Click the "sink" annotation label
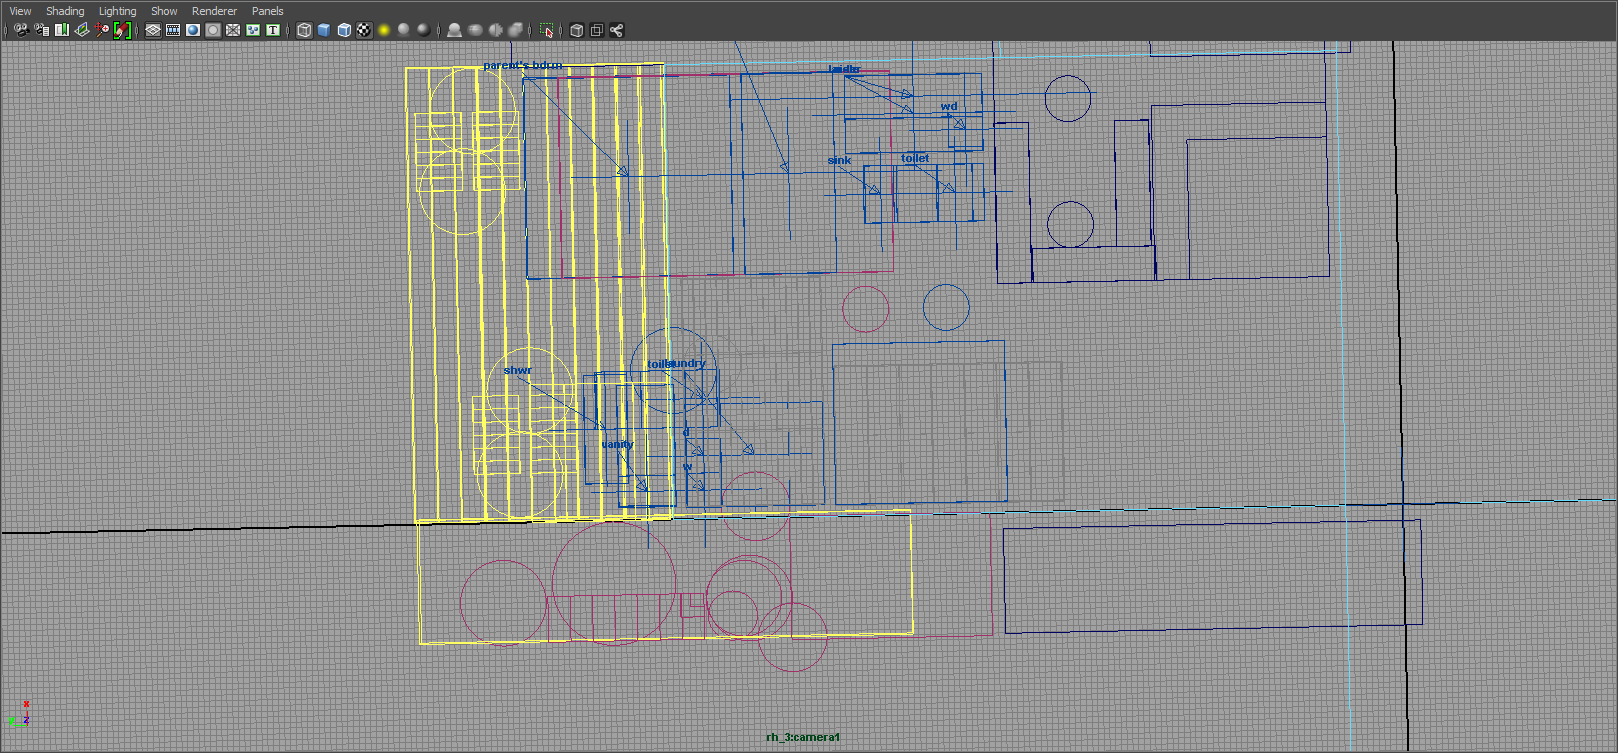This screenshot has width=1618, height=753. [839, 160]
